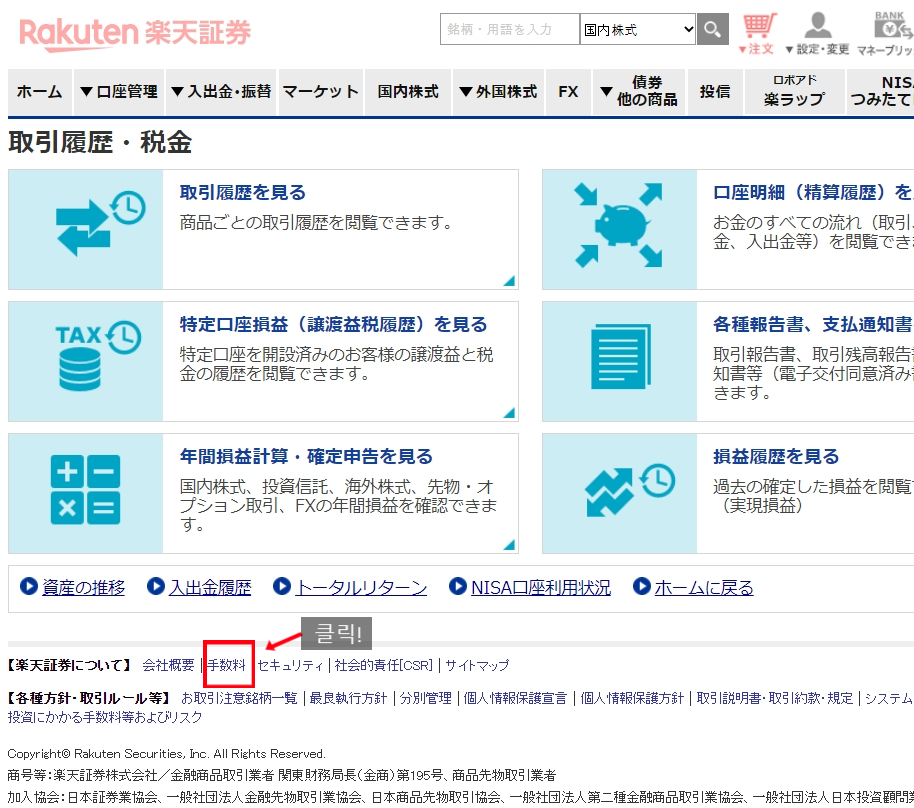
Task: Open the 会社概要 footer link
Action: pyautogui.click(x=168, y=665)
